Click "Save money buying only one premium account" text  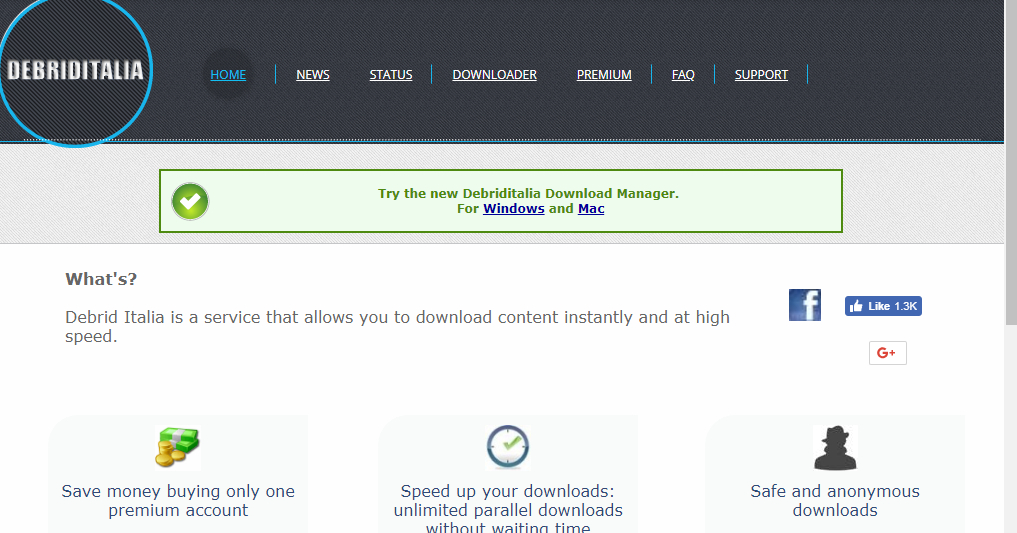(178, 501)
